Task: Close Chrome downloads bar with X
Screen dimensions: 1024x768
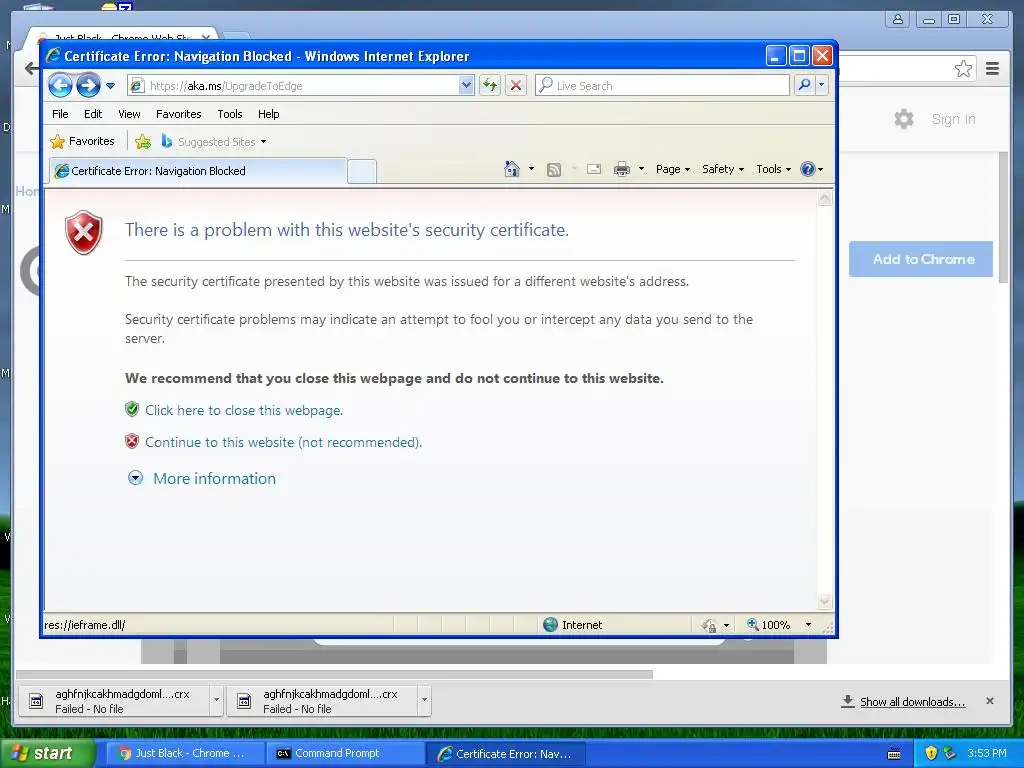Action: pos(990,701)
